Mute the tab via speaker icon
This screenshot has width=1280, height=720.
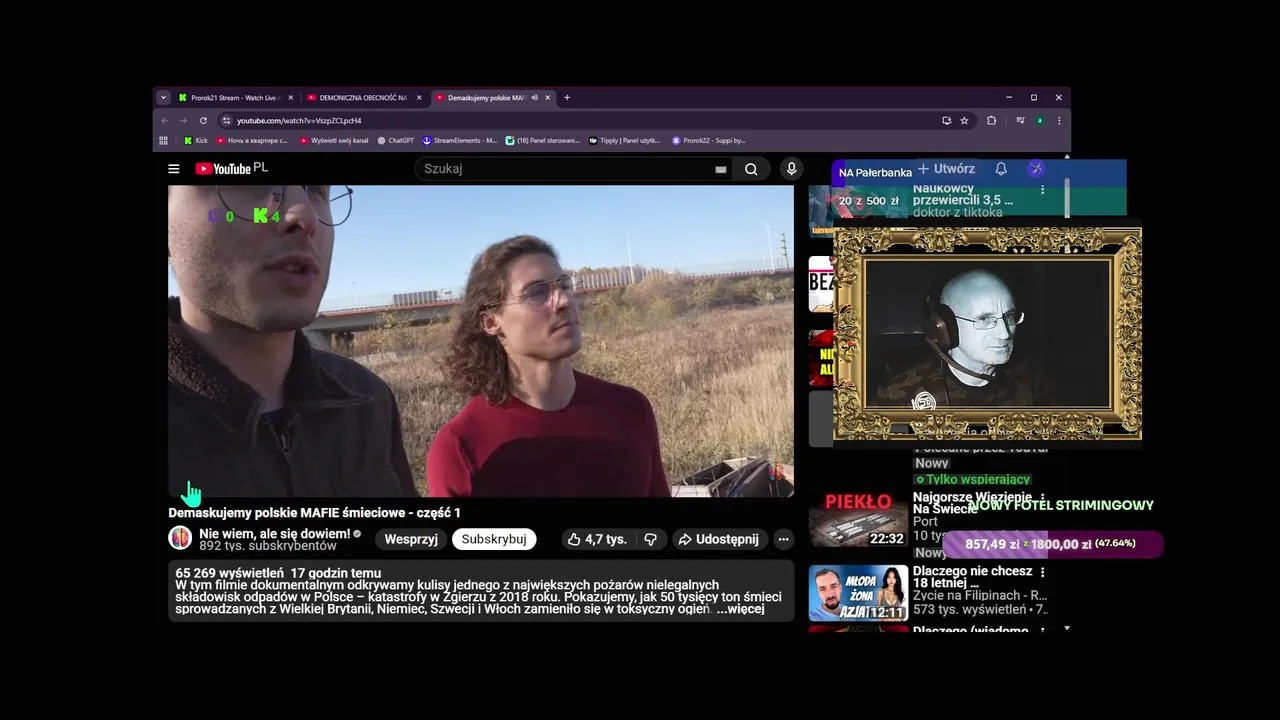(534, 98)
